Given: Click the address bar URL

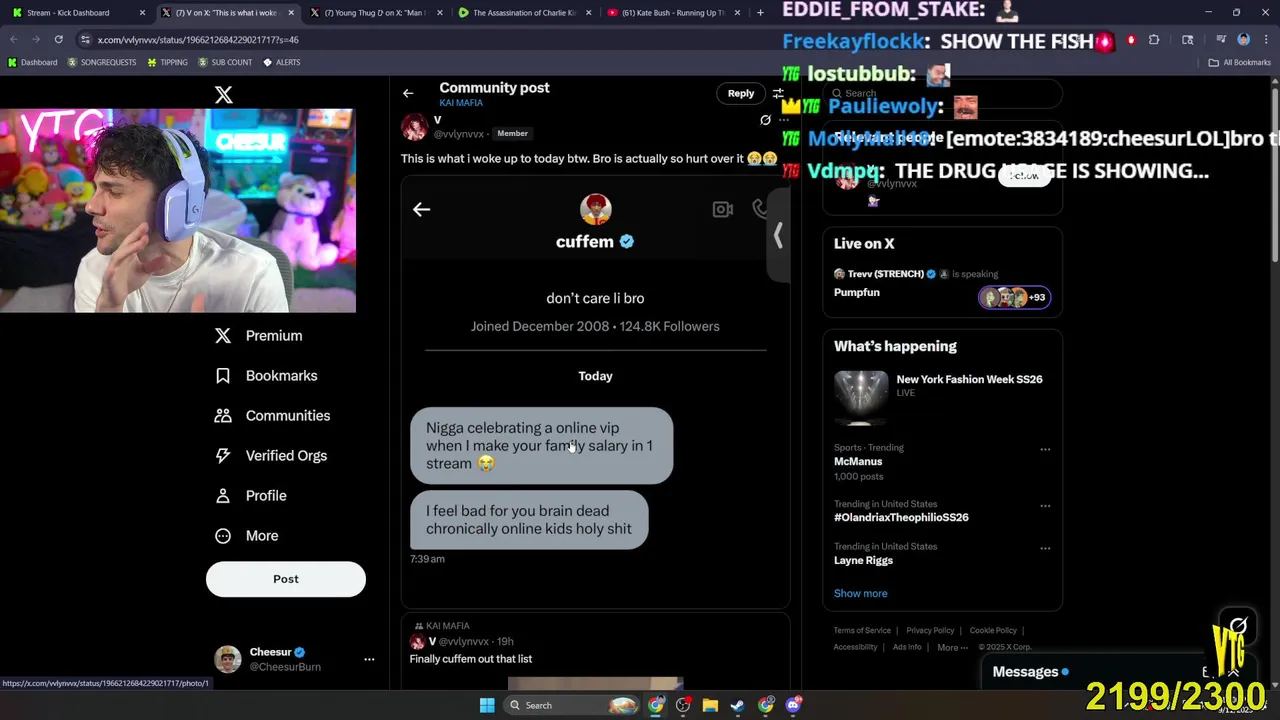Looking at the screenshot, I should 198,40.
